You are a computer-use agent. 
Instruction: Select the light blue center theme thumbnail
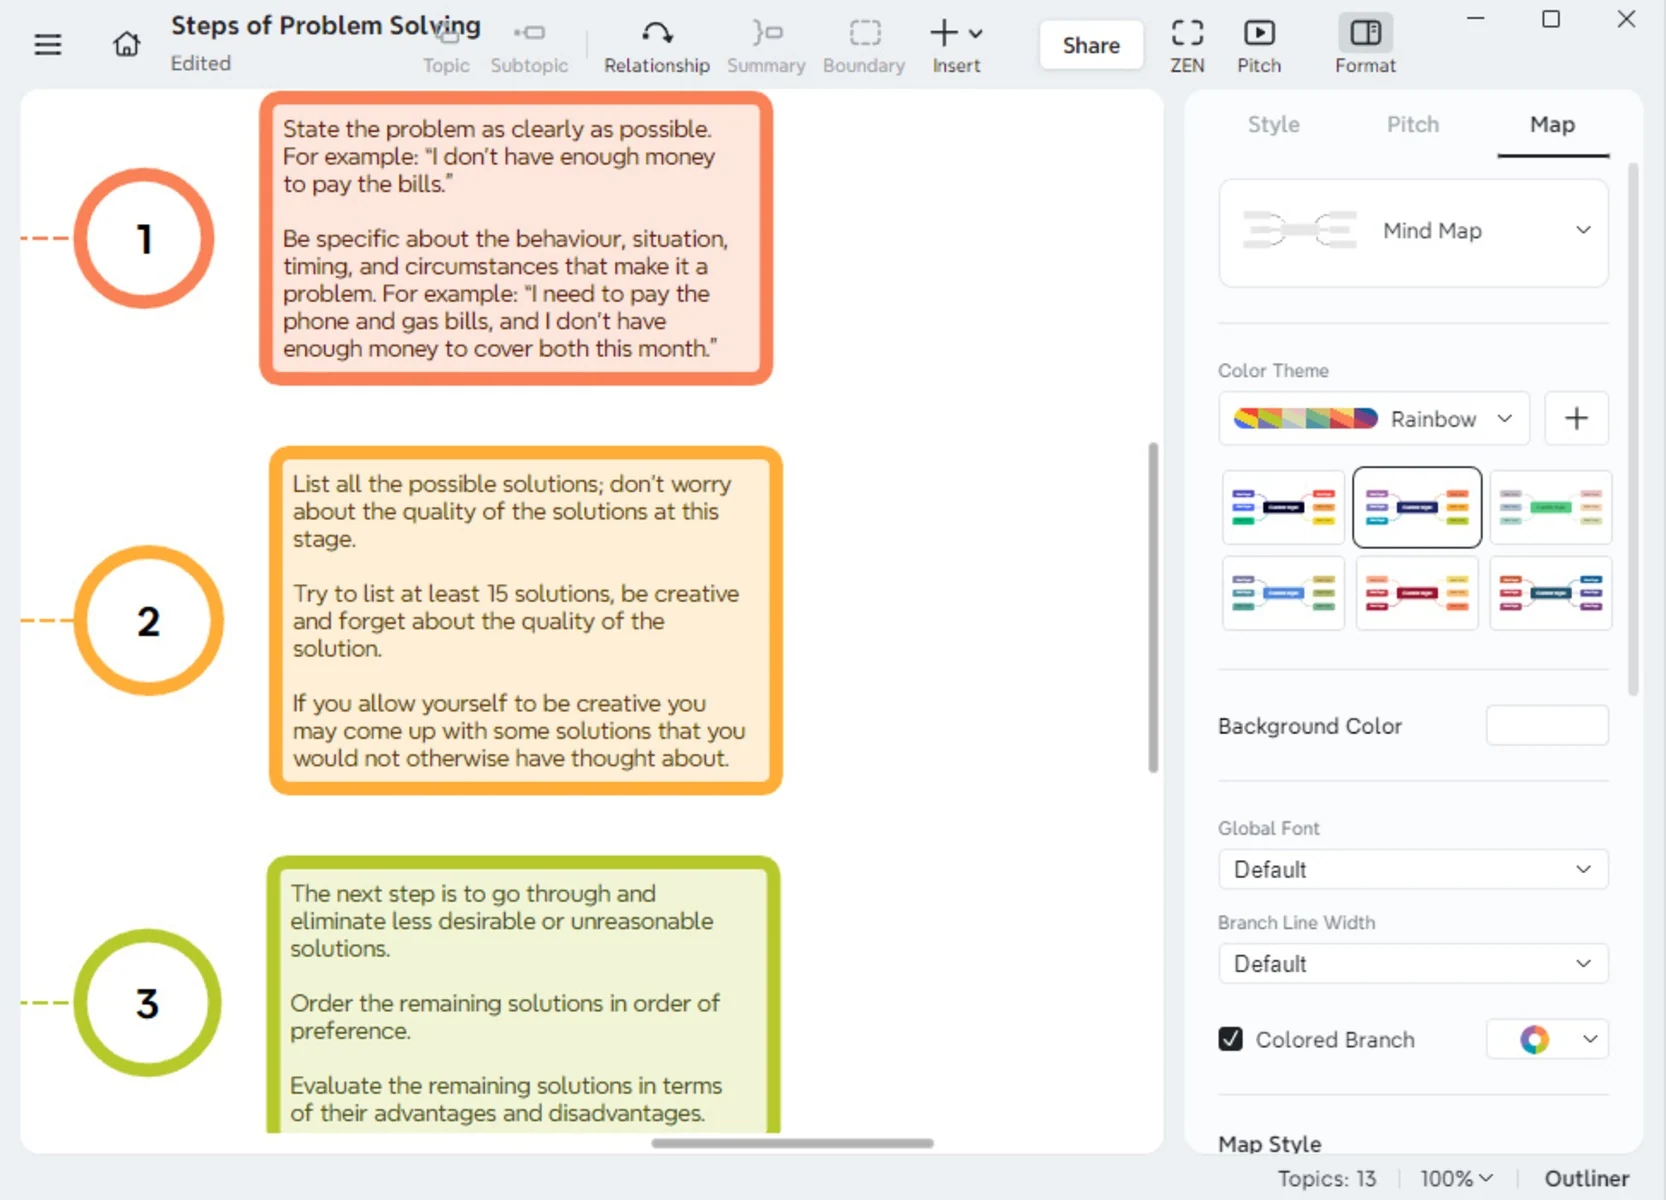coord(1283,593)
